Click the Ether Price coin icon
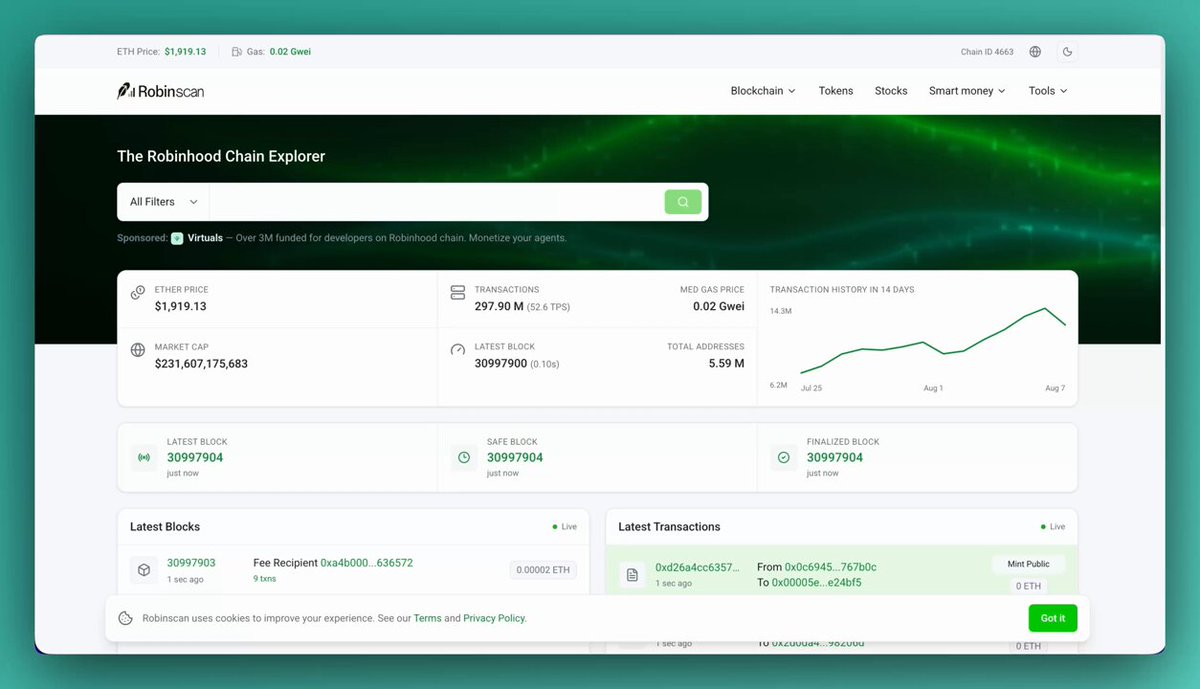Image resolution: width=1200 pixels, height=689 pixels. tap(138, 294)
